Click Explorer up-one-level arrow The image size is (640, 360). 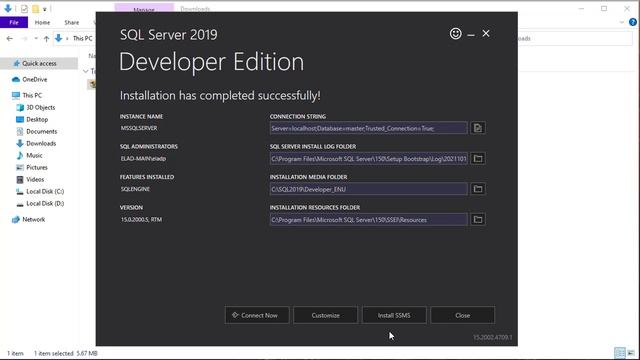click(x=46, y=39)
